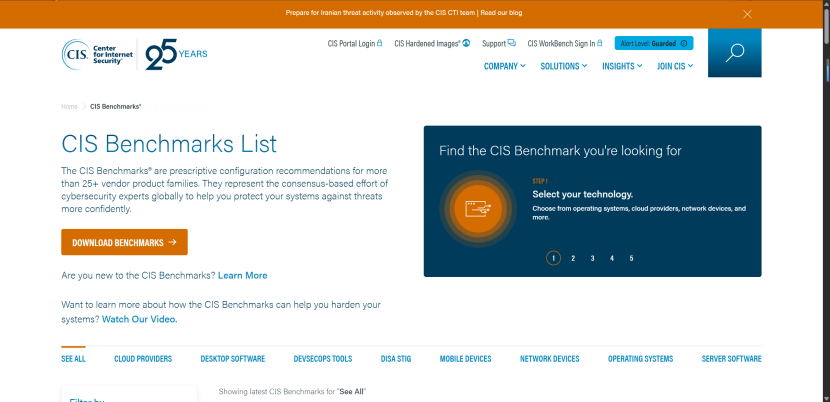Select step 5 in the benchmark finder
The height and width of the screenshot is (402, 830).
(x=631, y=258)
